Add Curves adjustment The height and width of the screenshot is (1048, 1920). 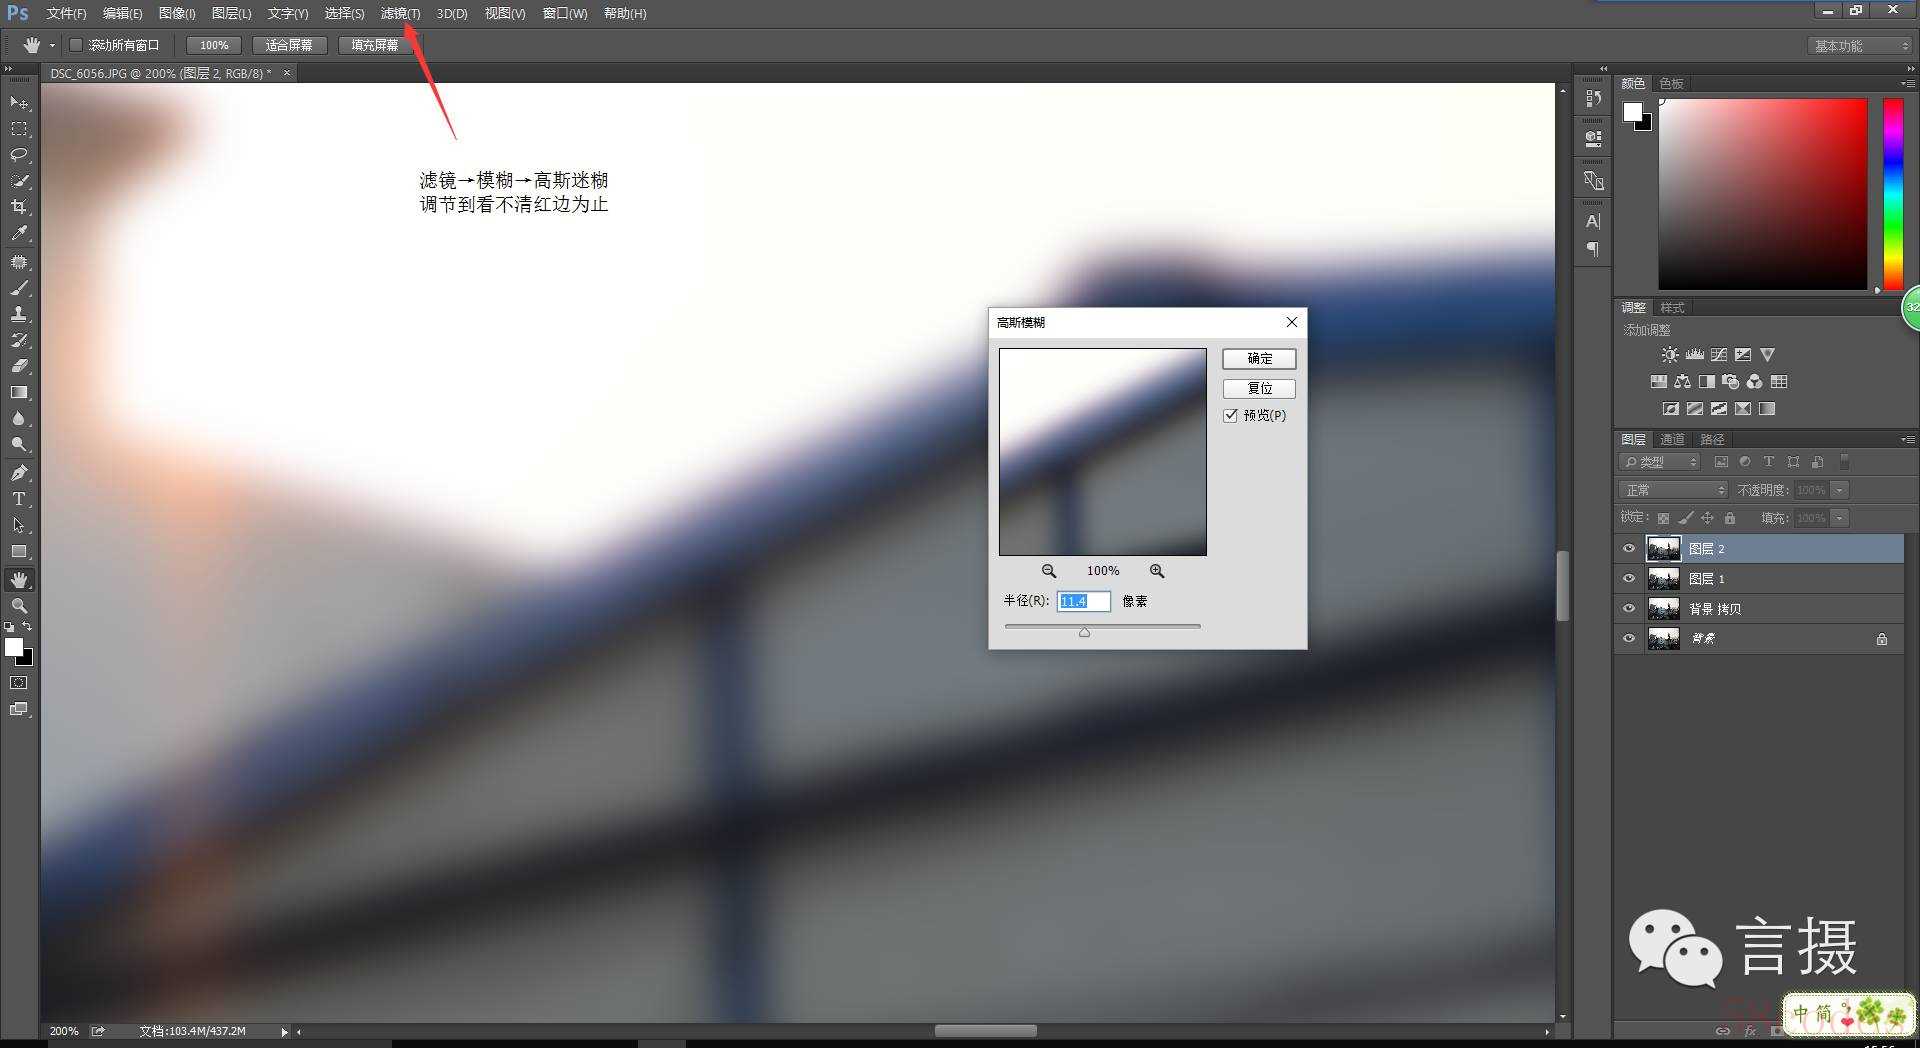(x=1719, y=355)
